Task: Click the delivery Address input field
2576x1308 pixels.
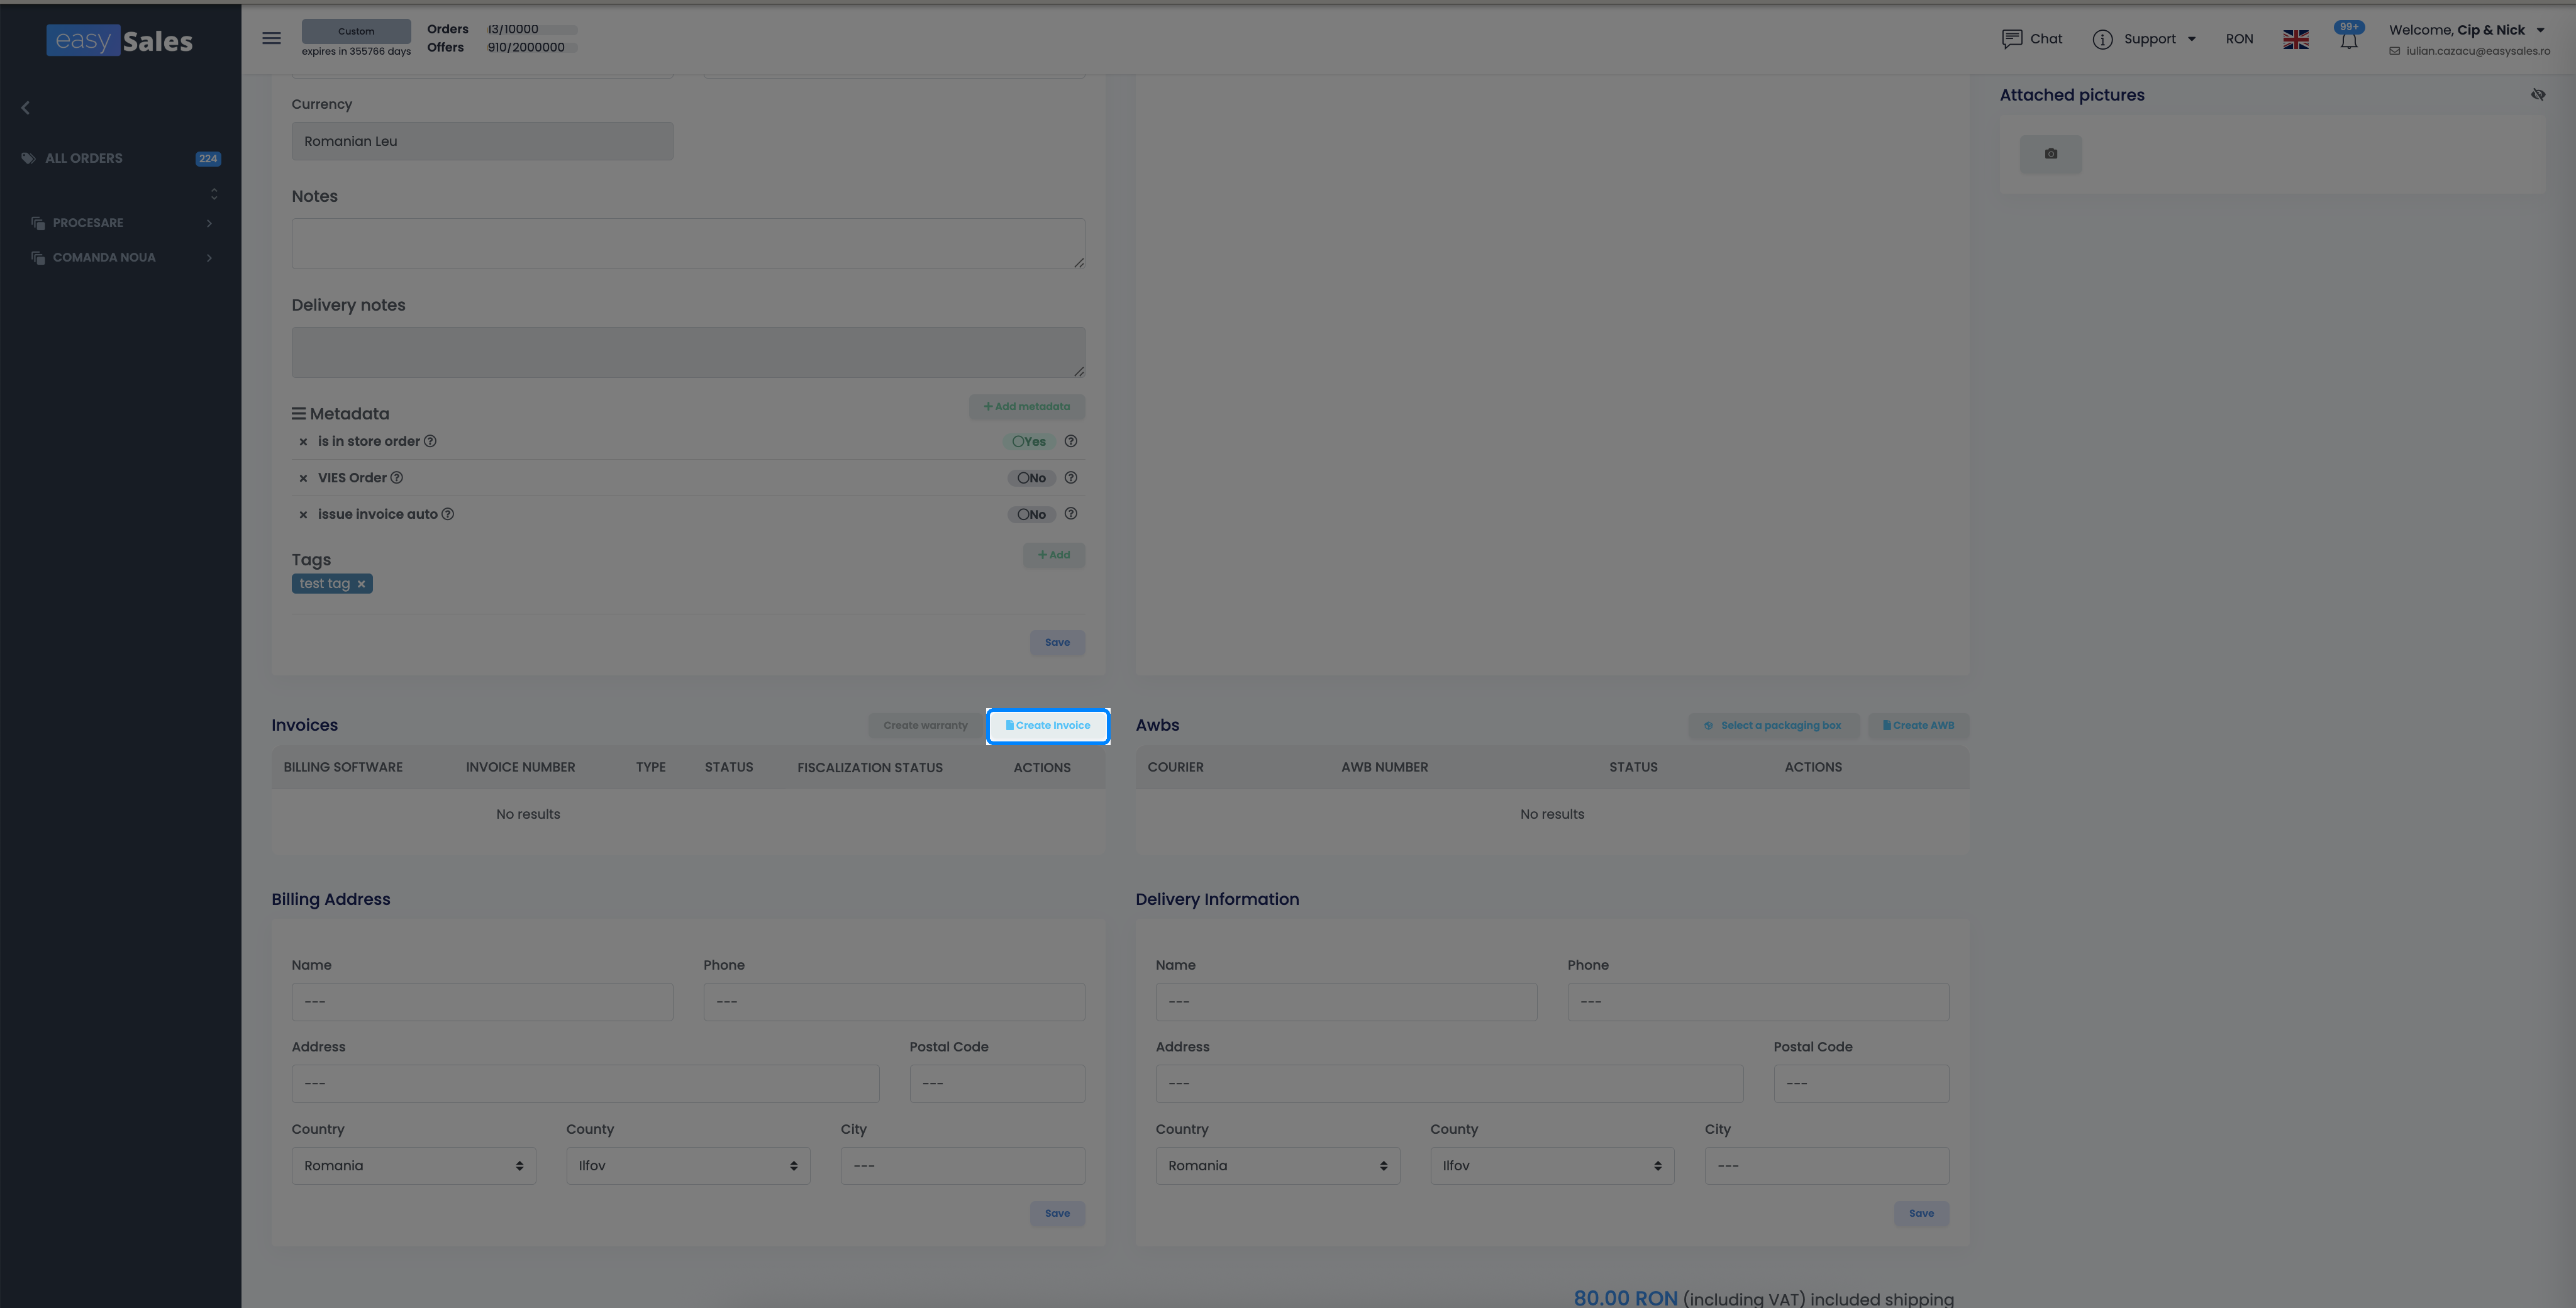Action: click(x=1449, y=1084)
